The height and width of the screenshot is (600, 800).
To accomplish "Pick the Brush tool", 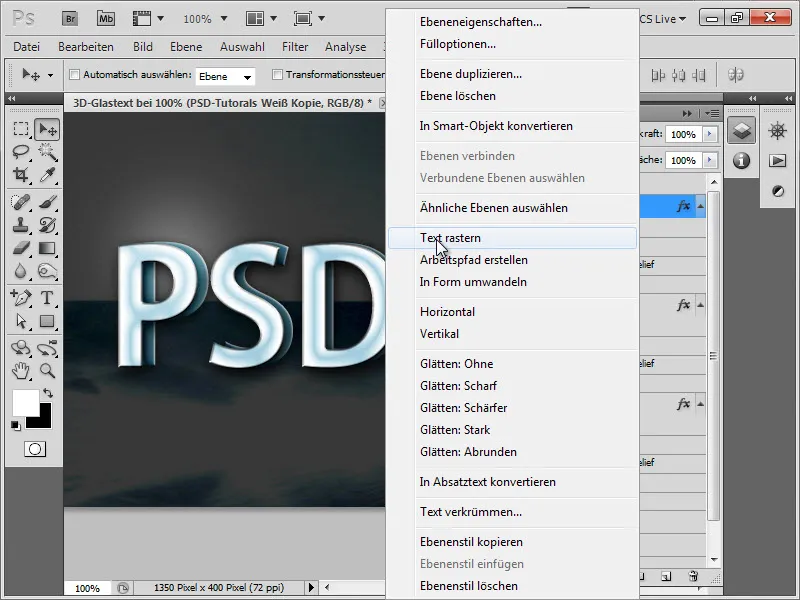I will pyautogui.click(x=47, y=203).
